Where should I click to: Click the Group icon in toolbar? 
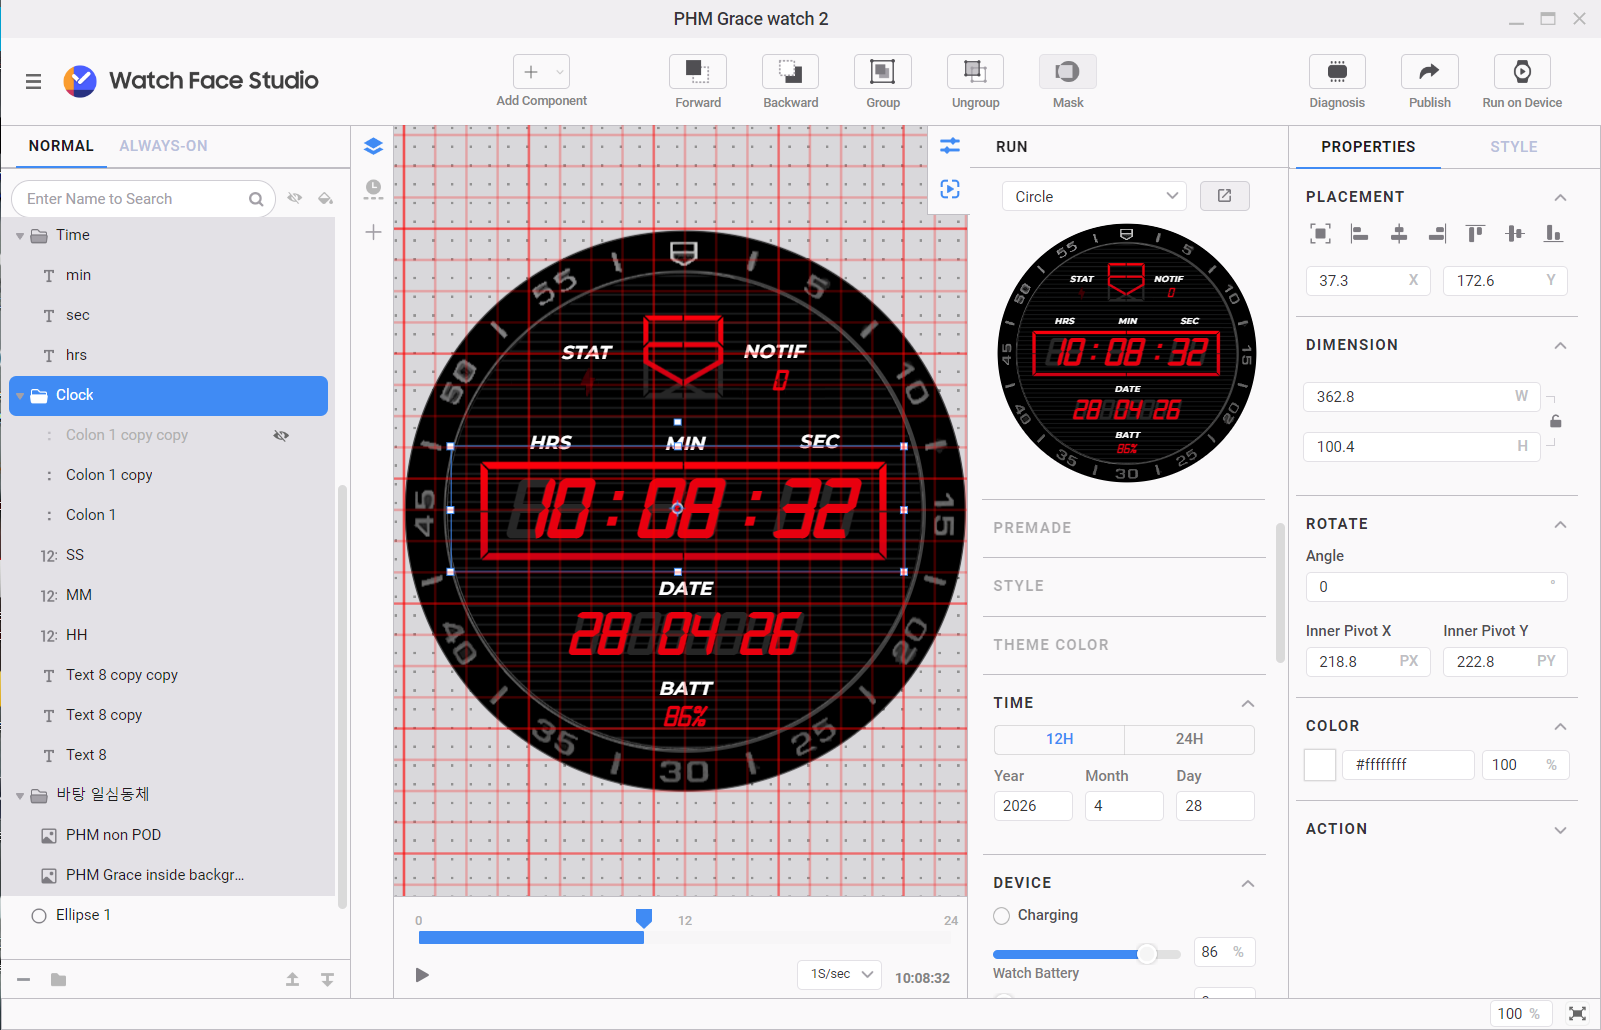[x=882, y=72]
